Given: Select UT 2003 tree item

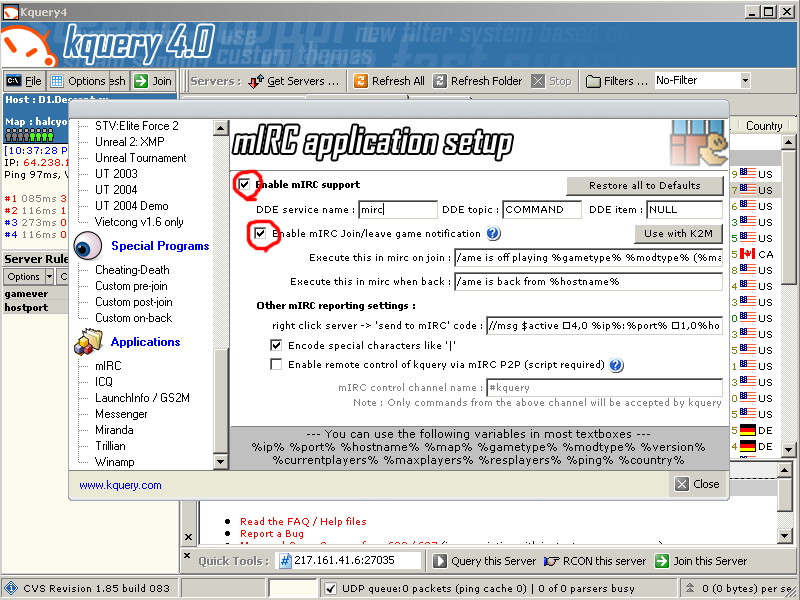Looking at the screenshot, I should coord(116,173).
